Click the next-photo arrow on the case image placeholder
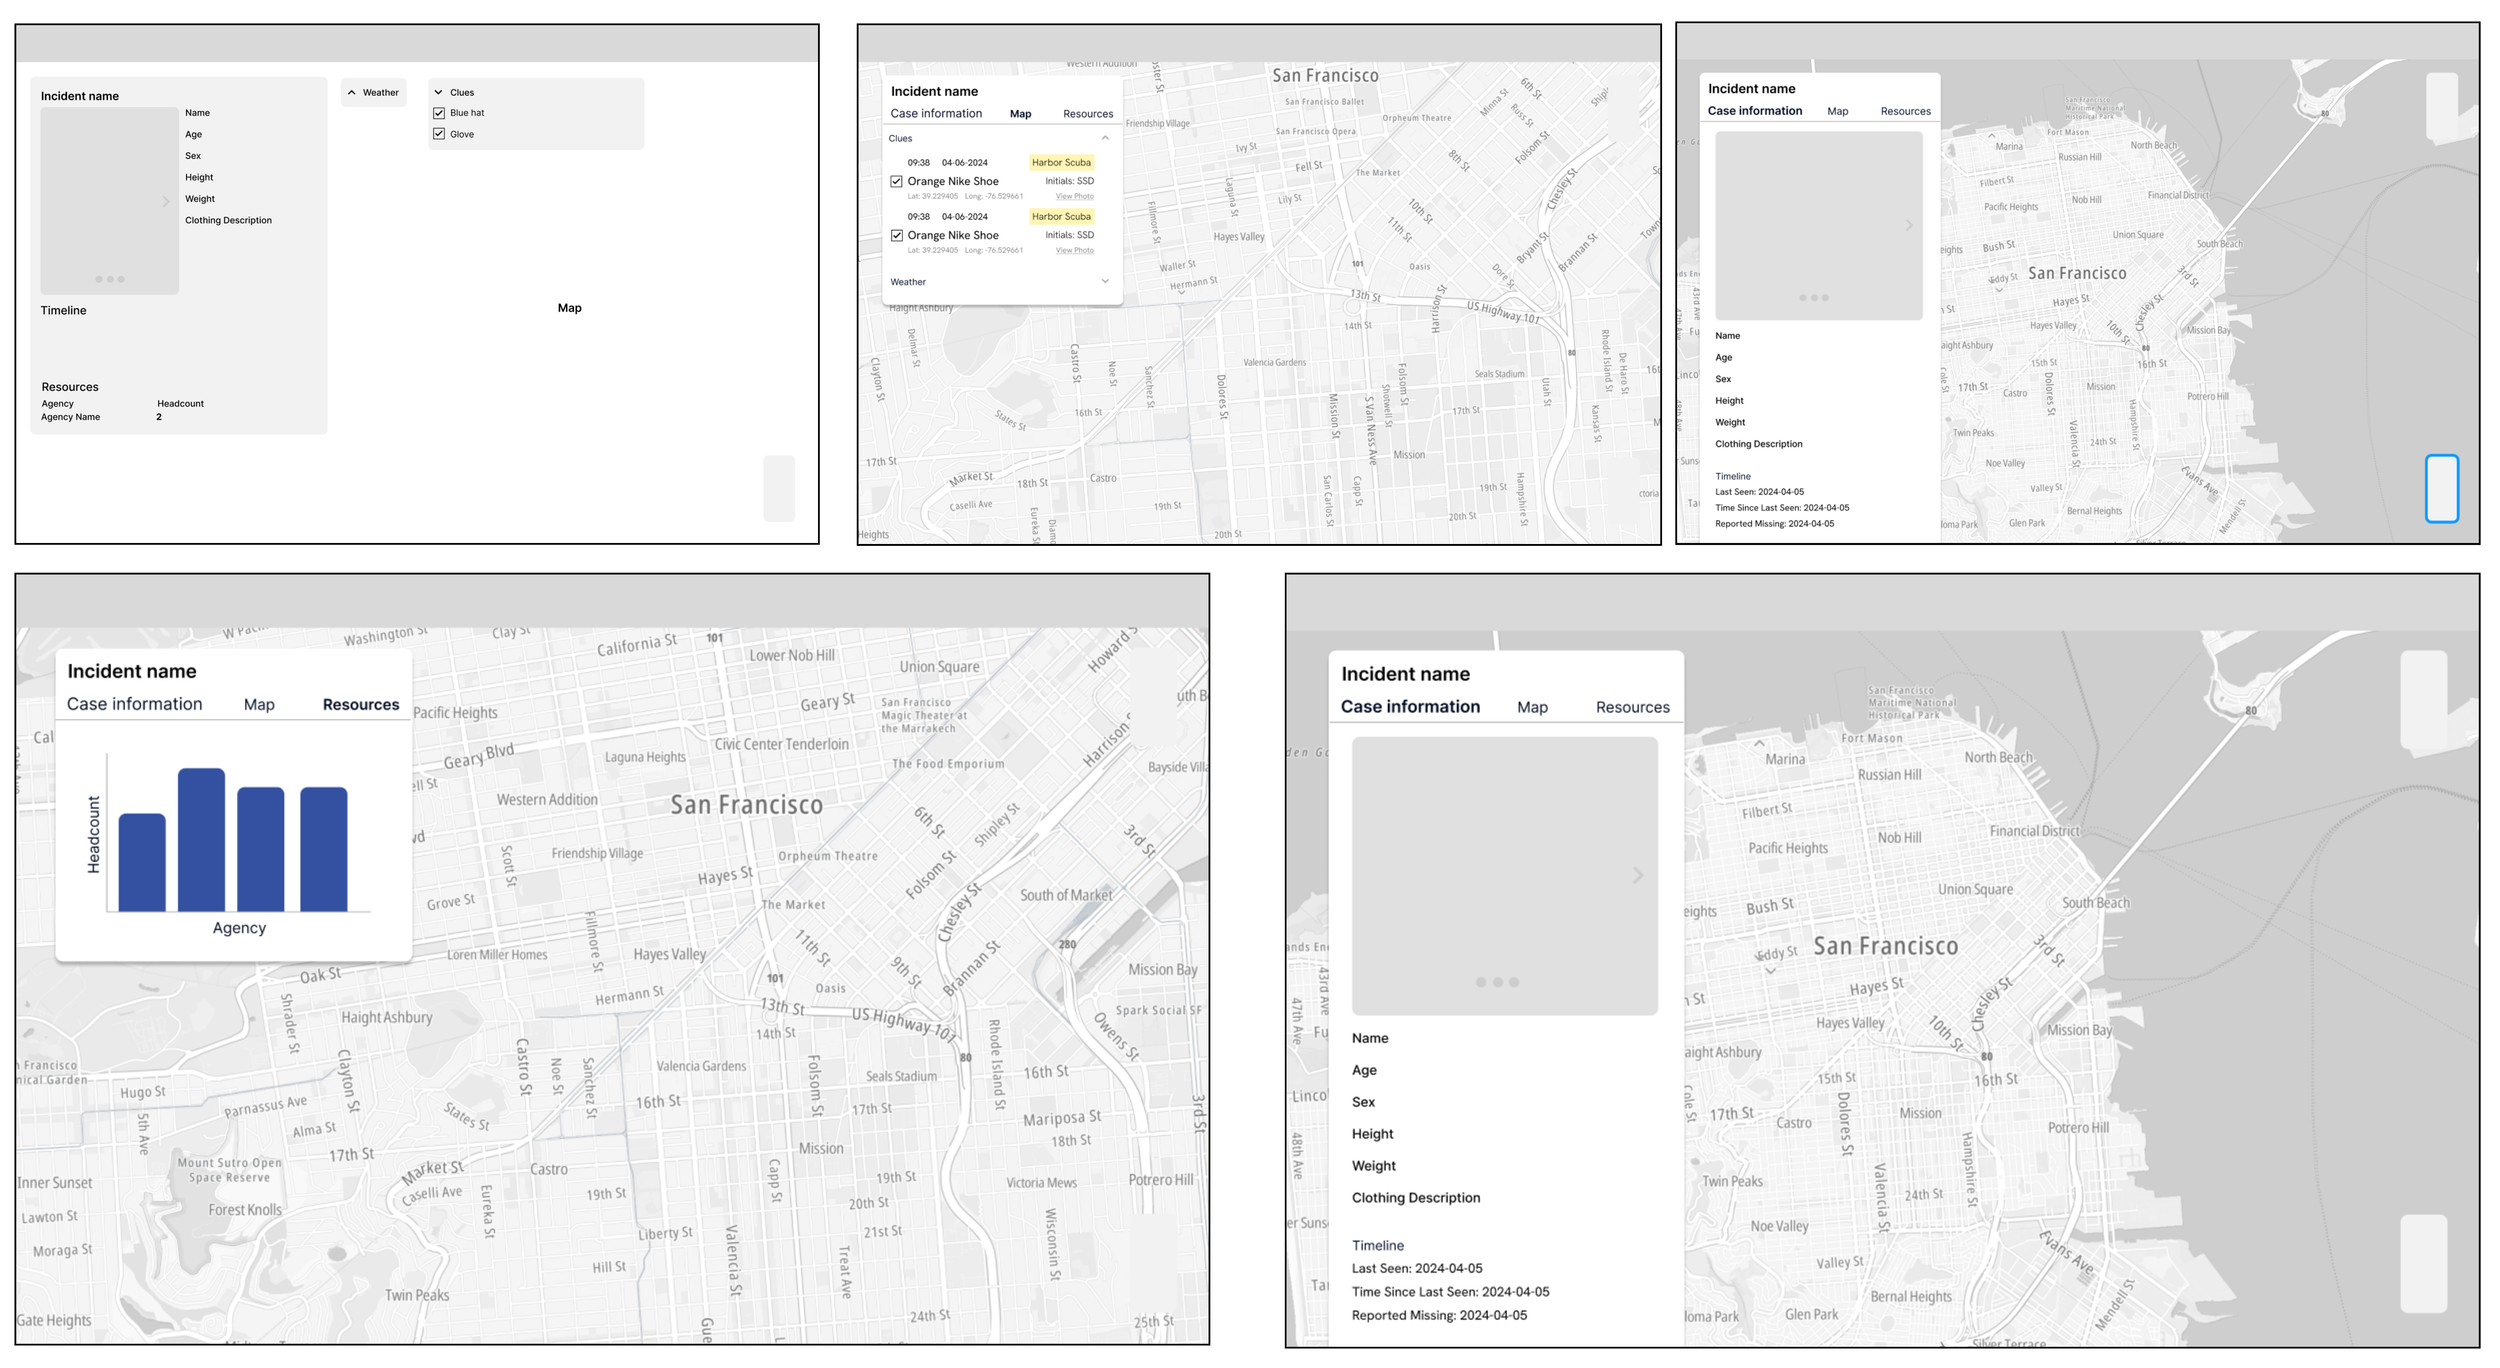This screenshot has height=1368, width=2500. point(165,200)
